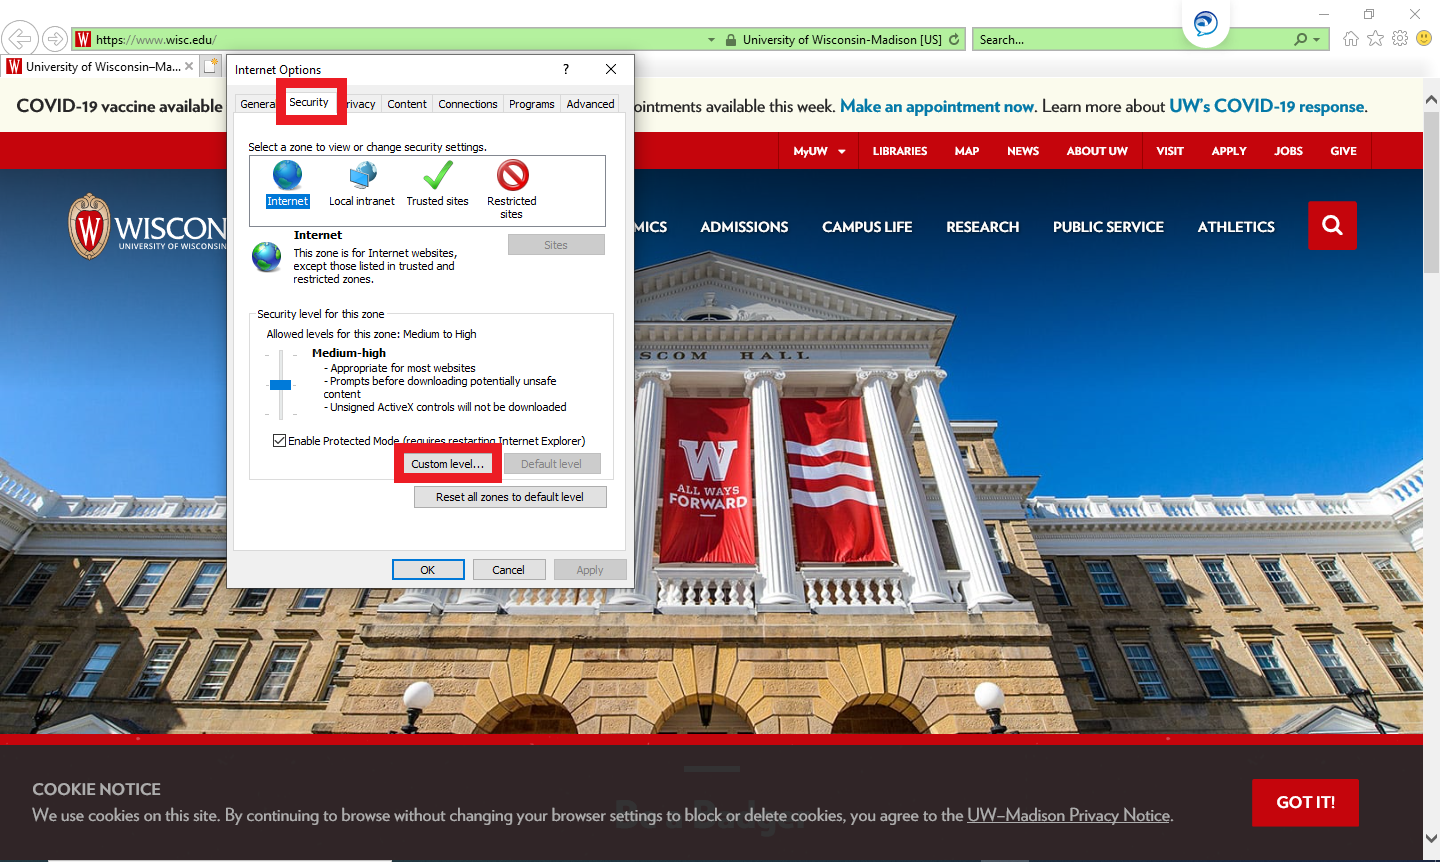Open the RESEARCH menu item

[x=983, y=227]
